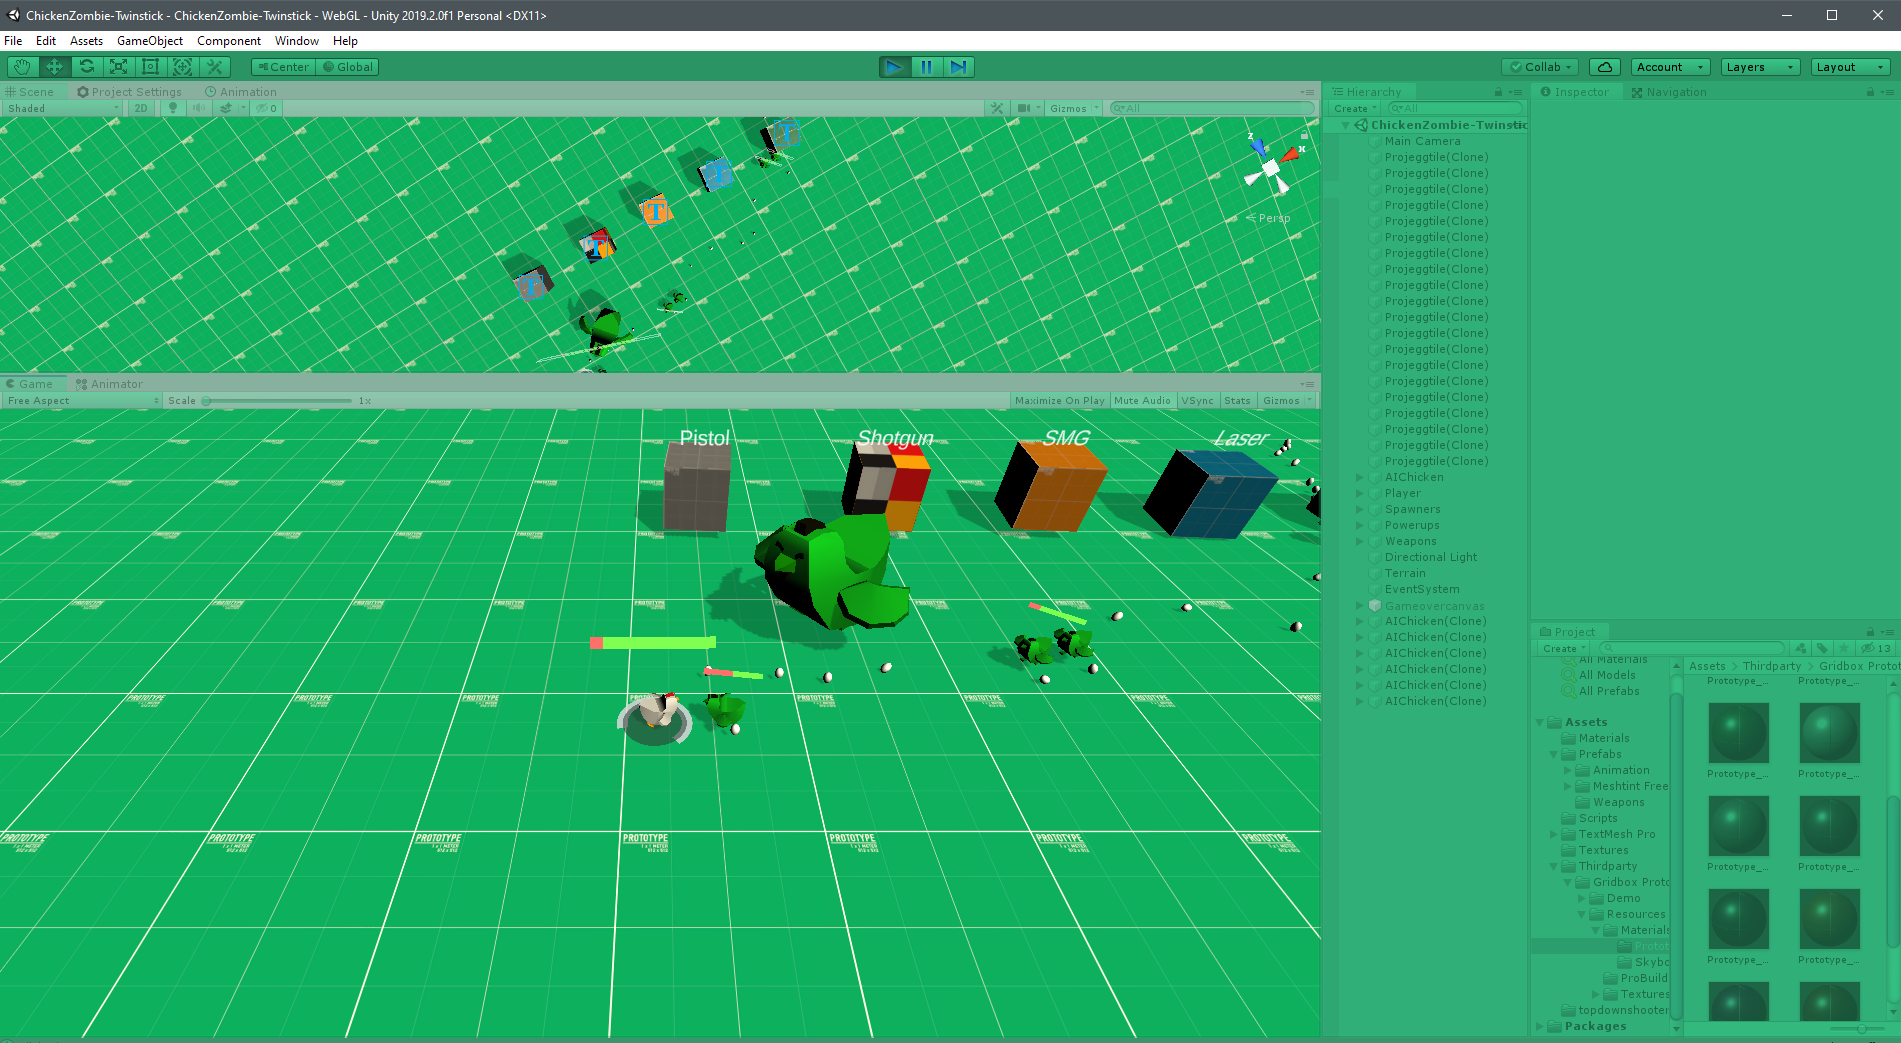The image size is (1901, 1043).
Task: Click the Project search field
Action: pyautogui.click(x=1691, y=648)
